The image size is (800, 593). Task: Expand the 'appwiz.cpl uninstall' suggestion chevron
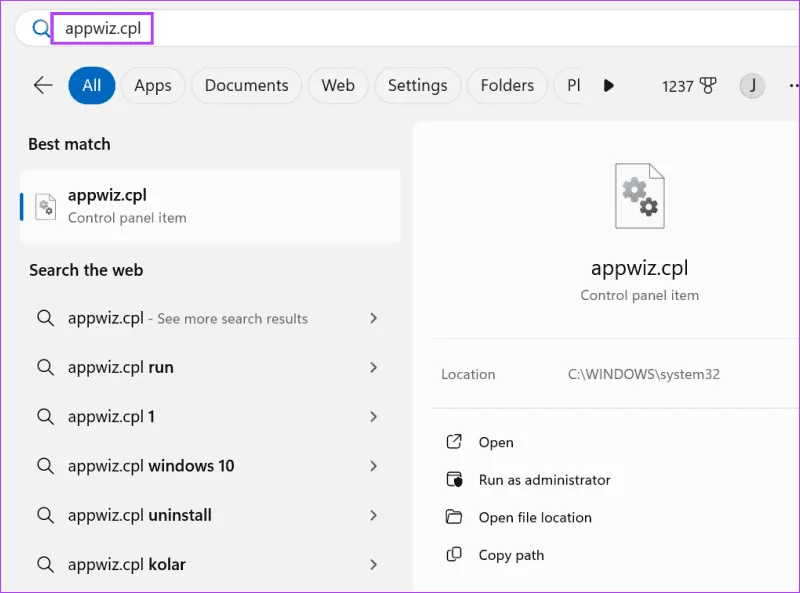point(373,515)
